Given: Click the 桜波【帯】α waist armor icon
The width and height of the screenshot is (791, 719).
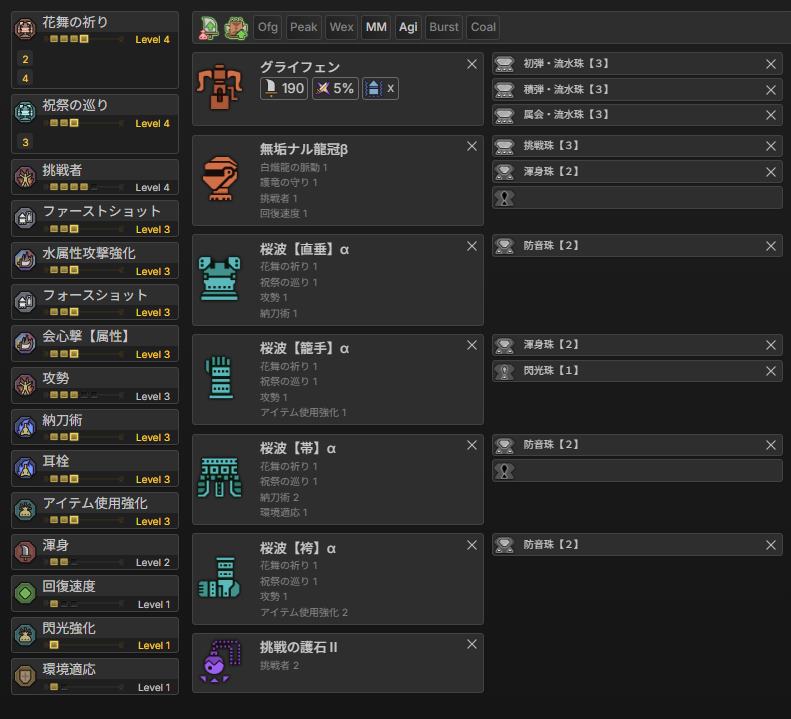Looking at the screenshot, I should [220, 478].
